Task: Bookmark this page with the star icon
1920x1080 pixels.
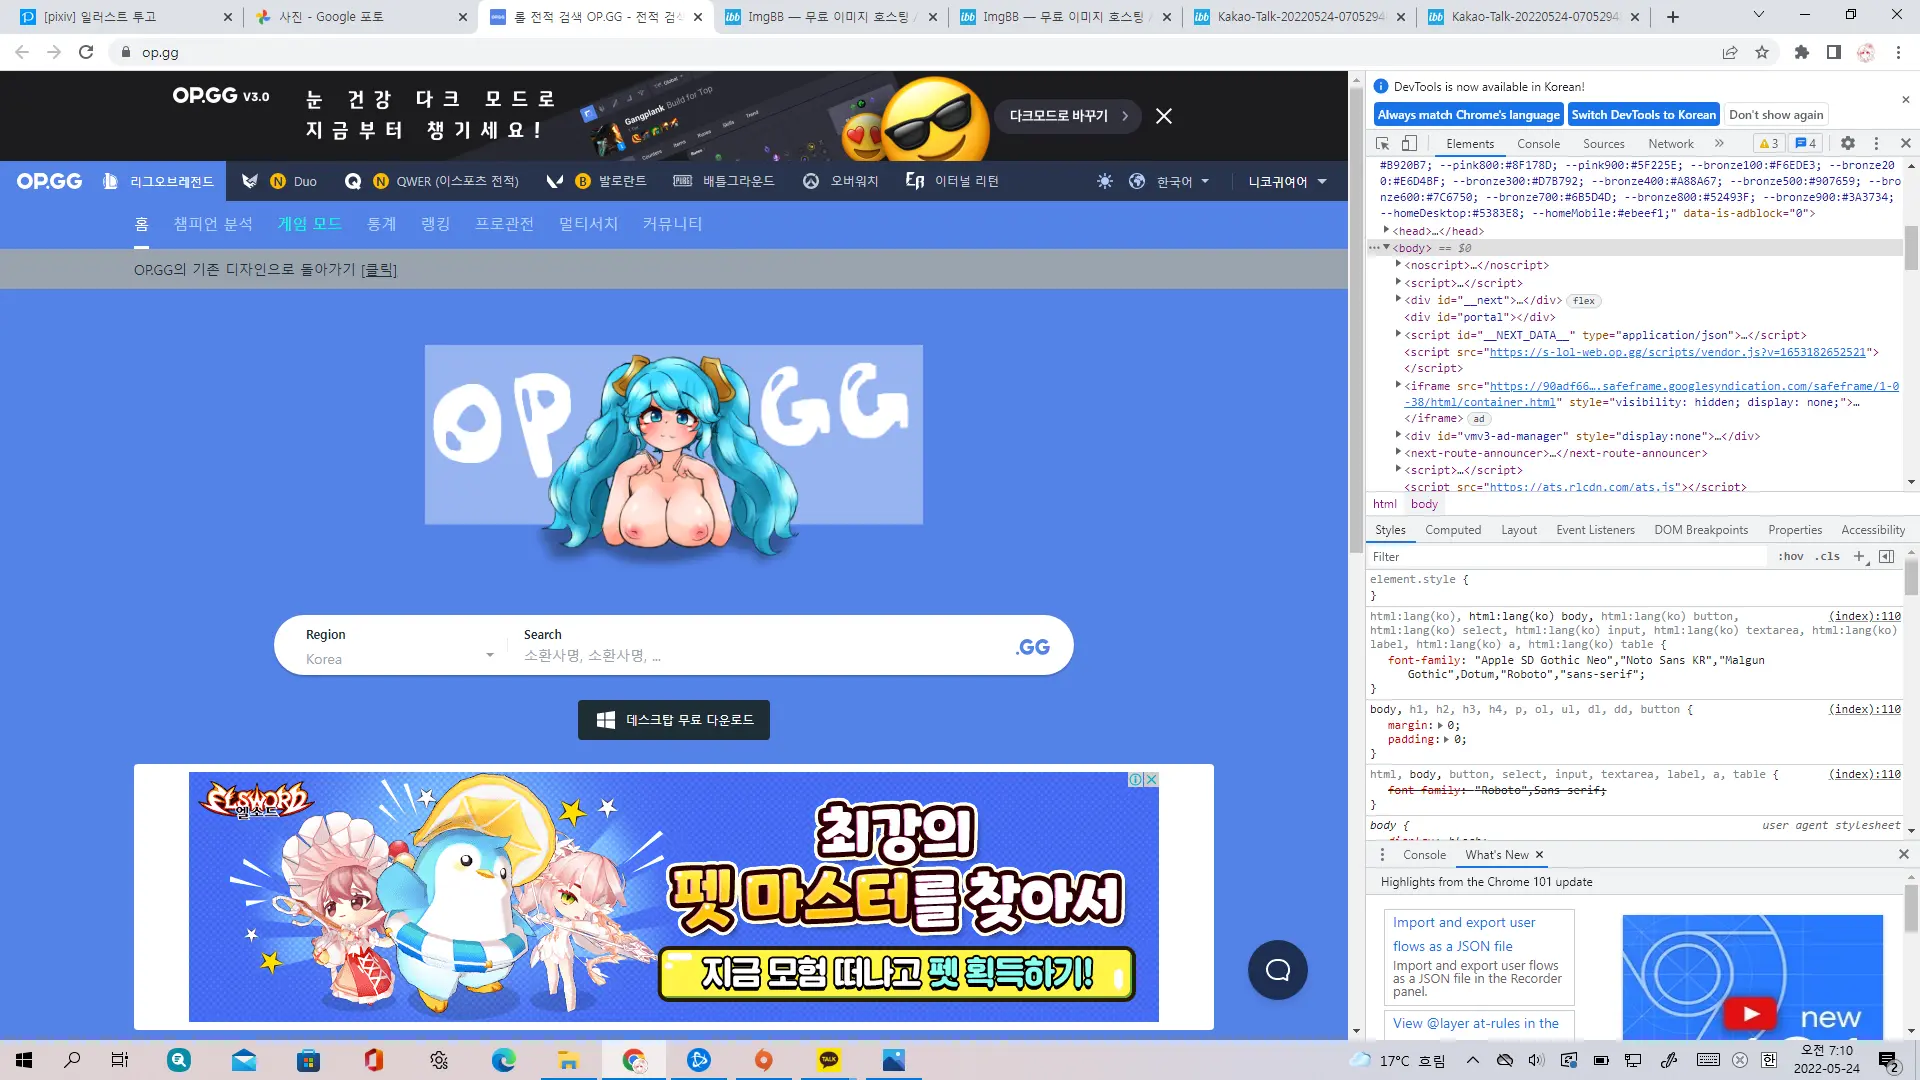Action: click(1762, 52)
